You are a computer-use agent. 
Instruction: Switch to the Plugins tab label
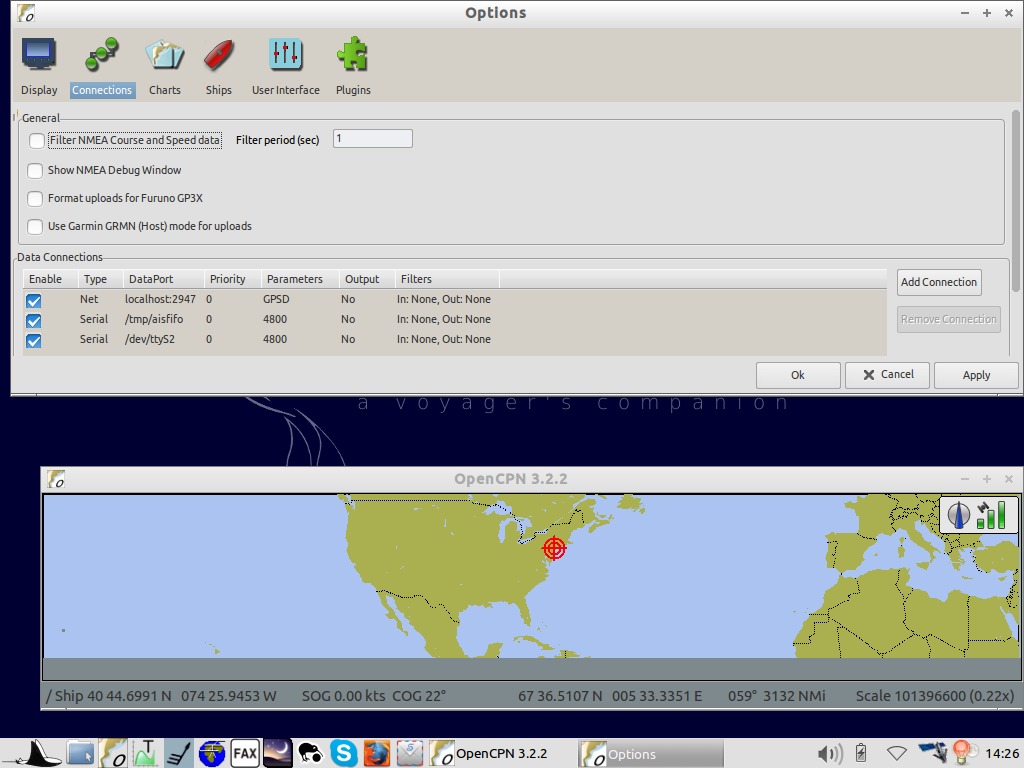[353, 90]
